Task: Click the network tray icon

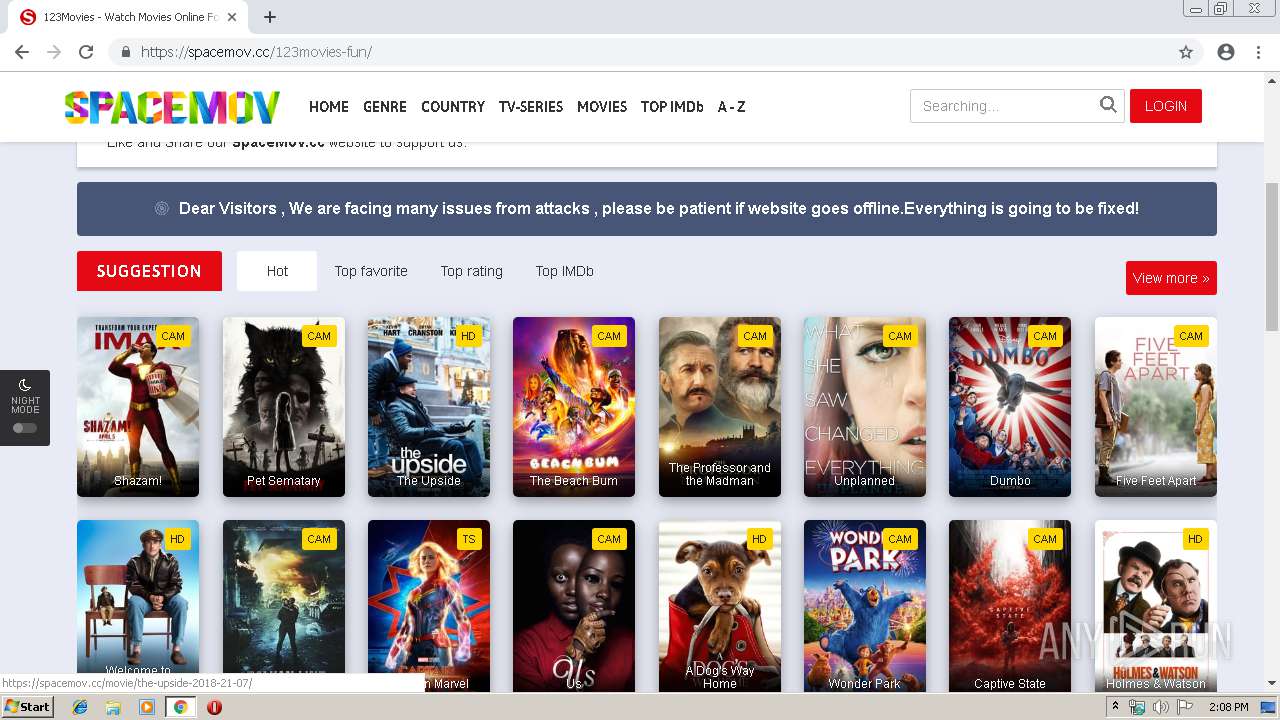Action: pos(1137,707)
